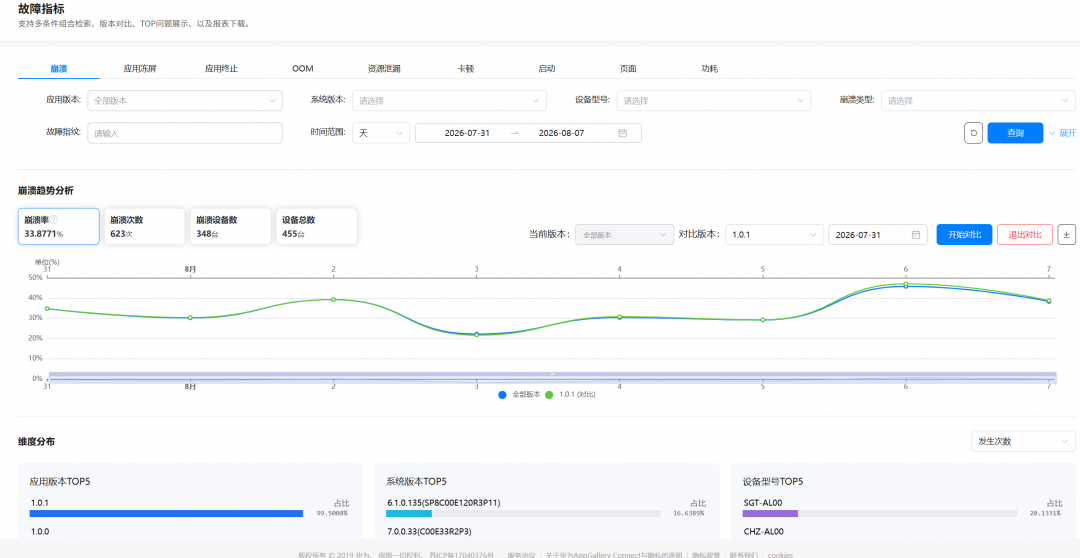Image resolution: width=1080 pixels, height=558 pixels.
Task: Select the 崩溃率 metric card
Action: [59, 227]
